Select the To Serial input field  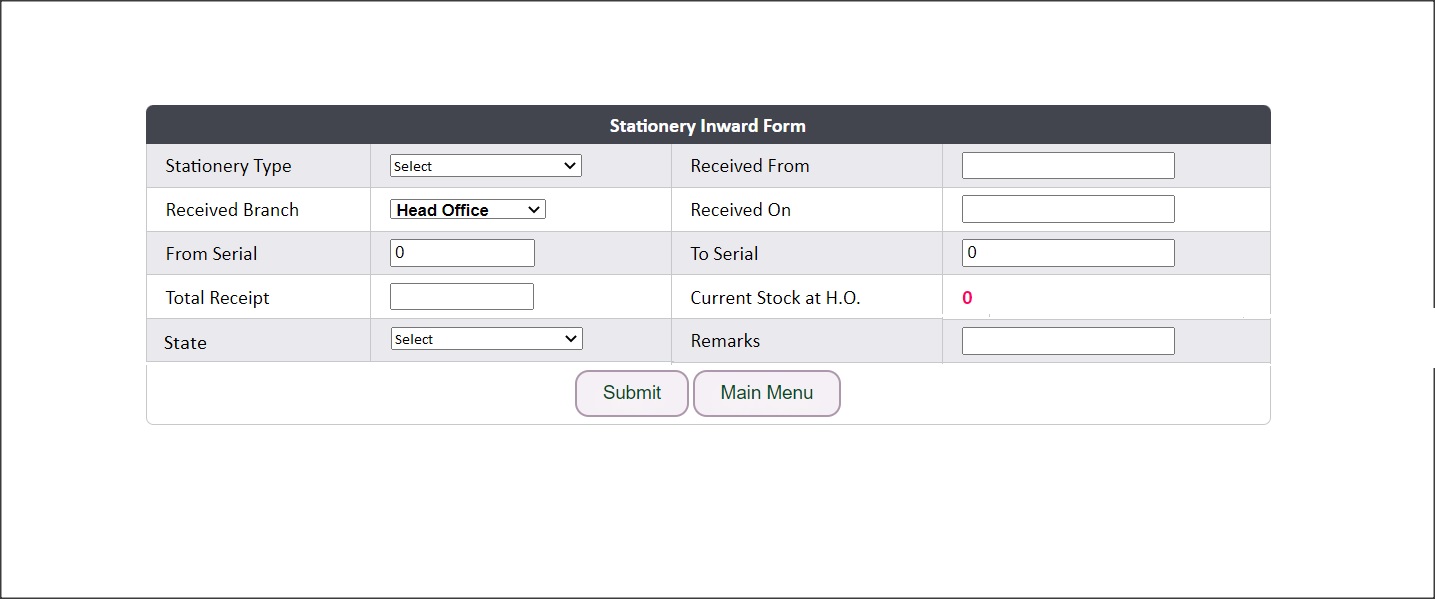1067,253
